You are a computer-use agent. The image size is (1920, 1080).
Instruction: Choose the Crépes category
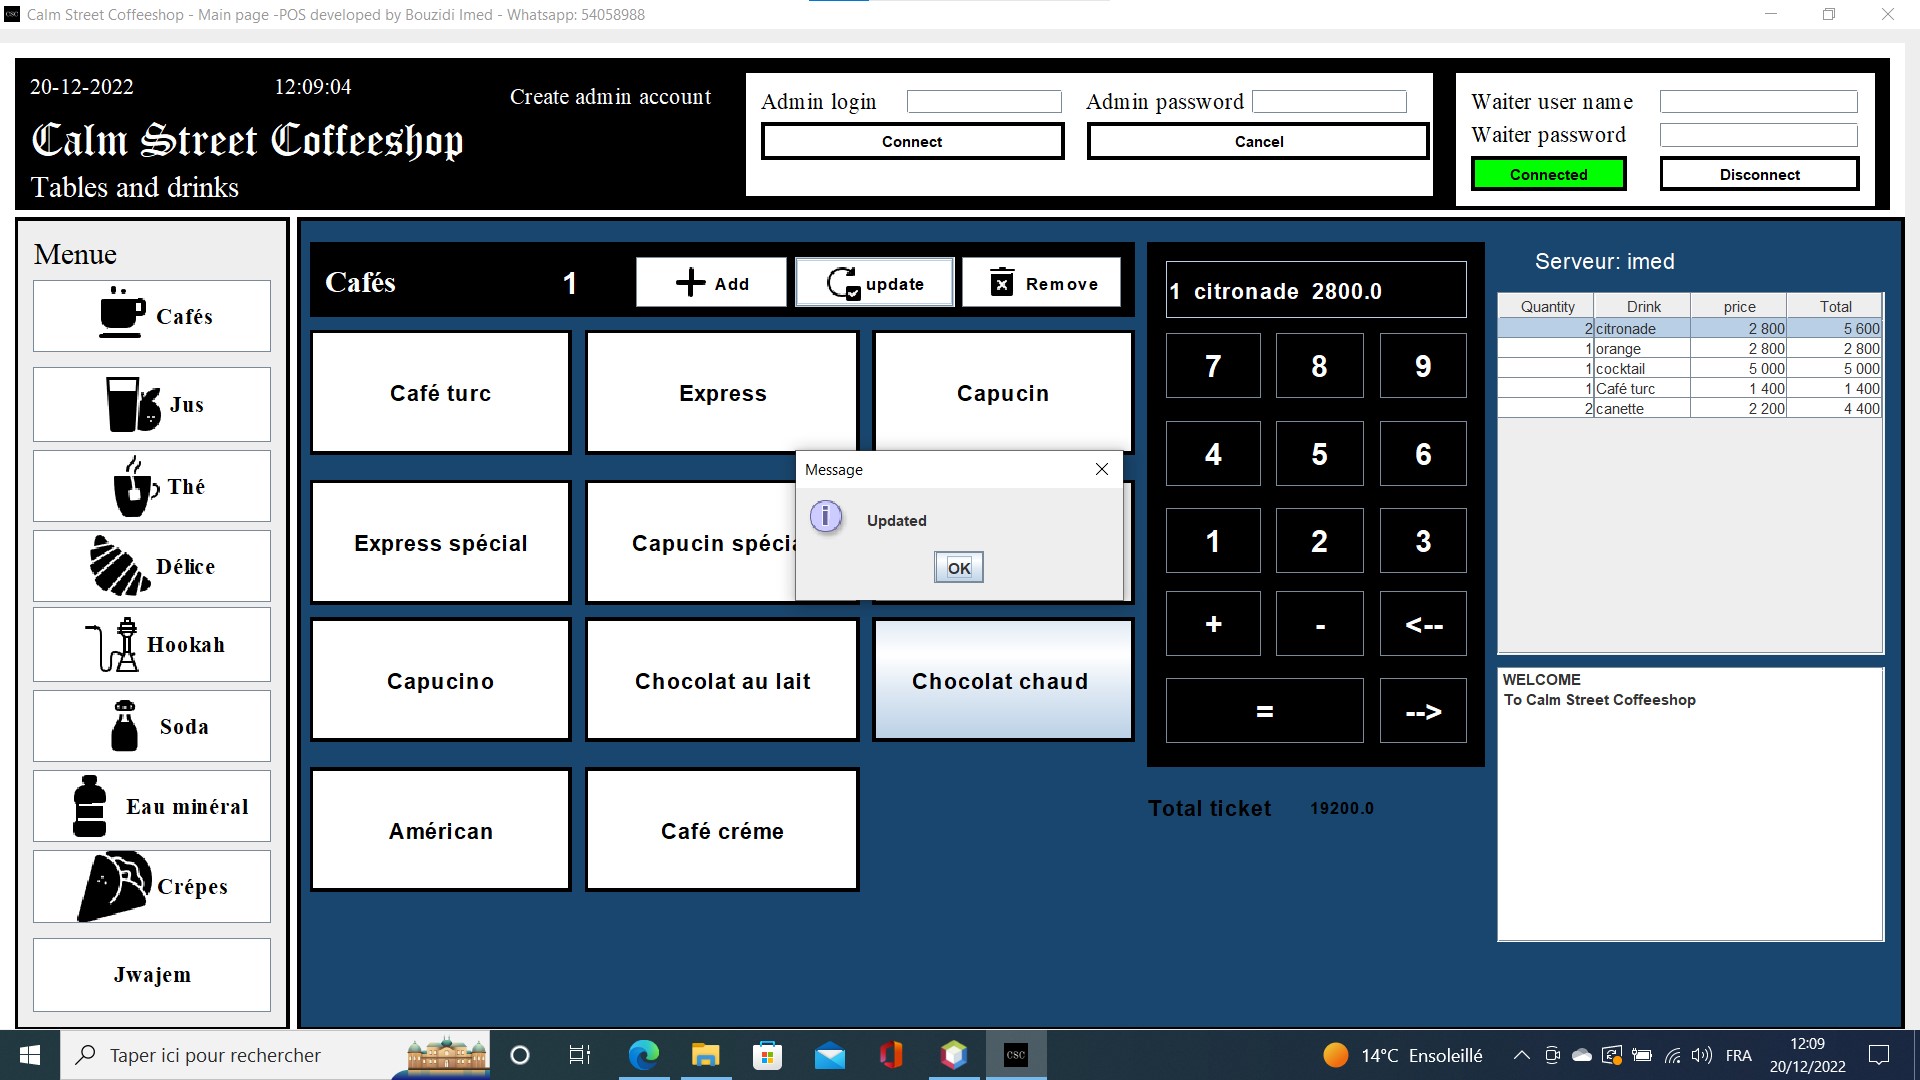pyautogui.click(x=152, y=886)
